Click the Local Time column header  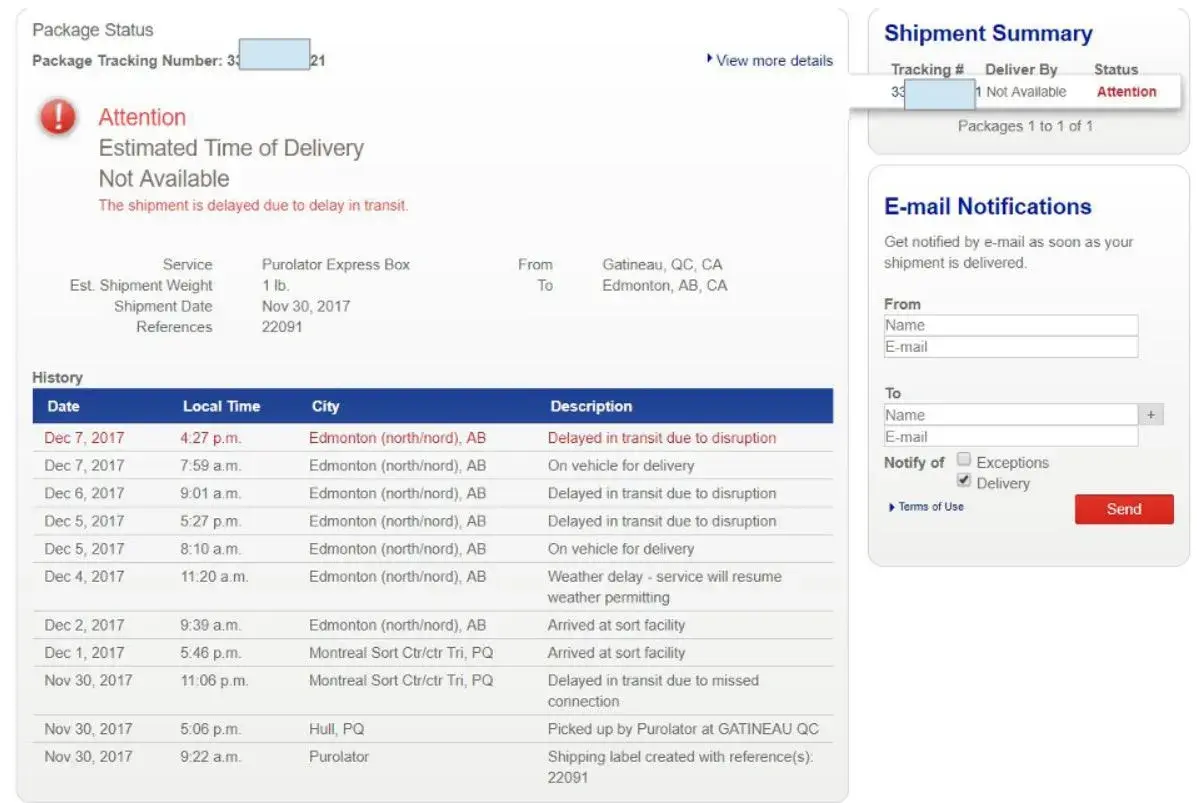pos(221,406)
